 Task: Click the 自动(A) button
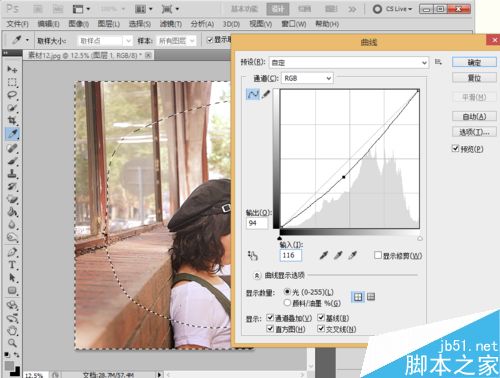[474, 116]
